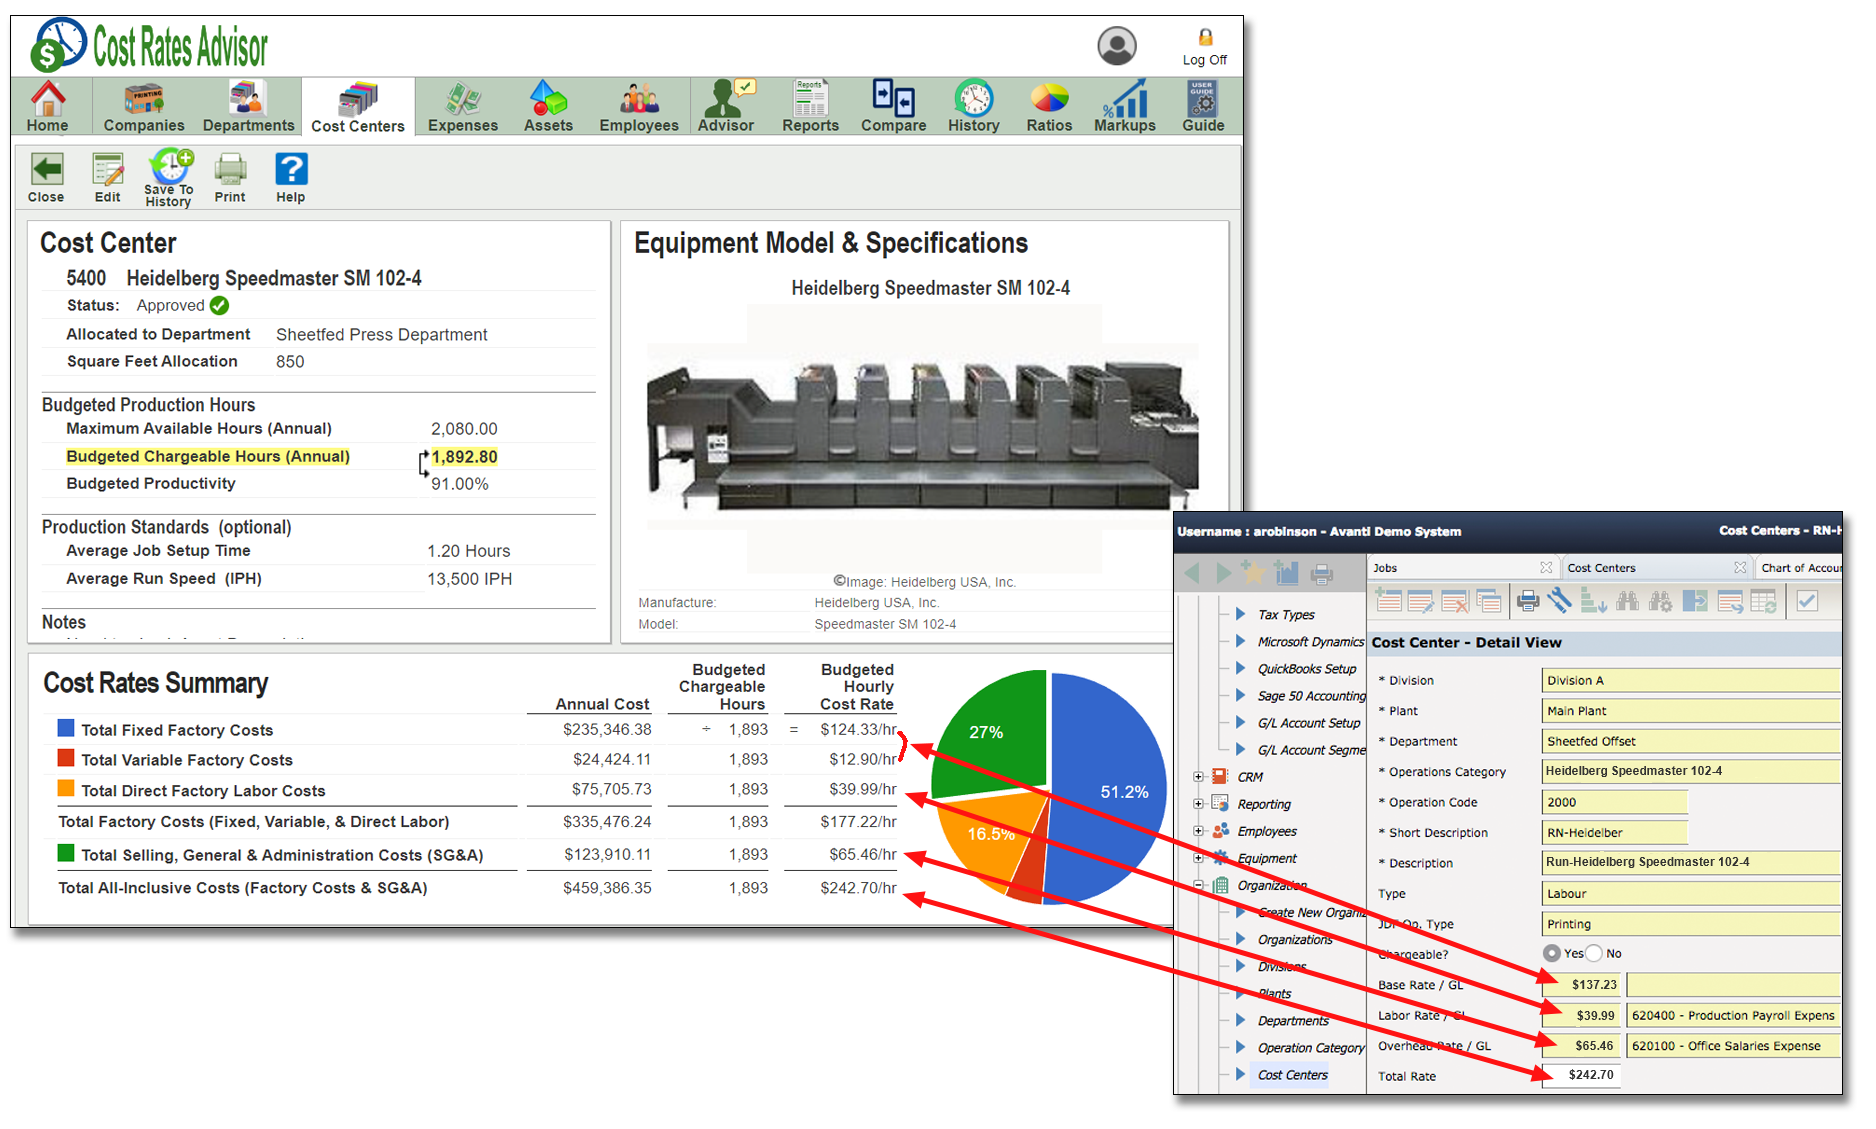Click the Division field

pos(1690,680)
